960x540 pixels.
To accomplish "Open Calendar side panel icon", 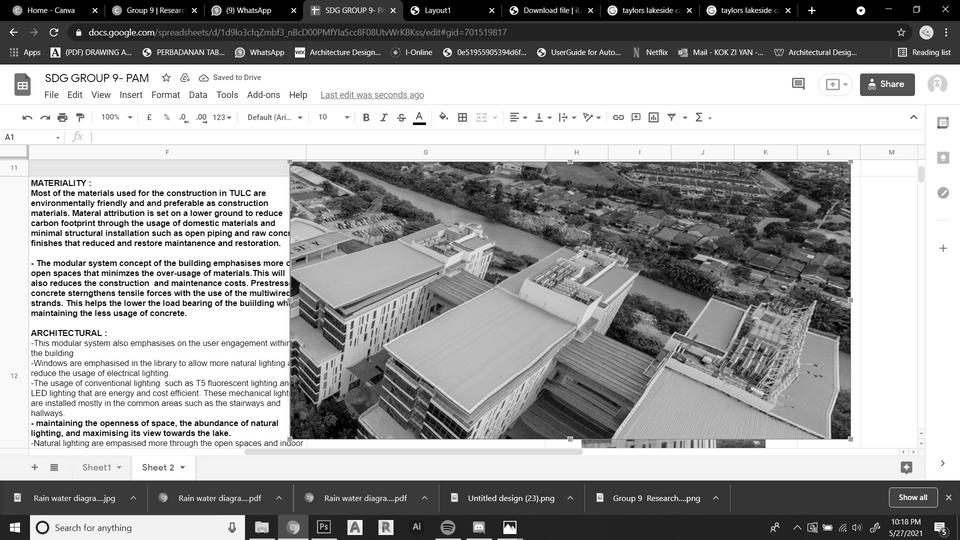I will click(943, 123).
